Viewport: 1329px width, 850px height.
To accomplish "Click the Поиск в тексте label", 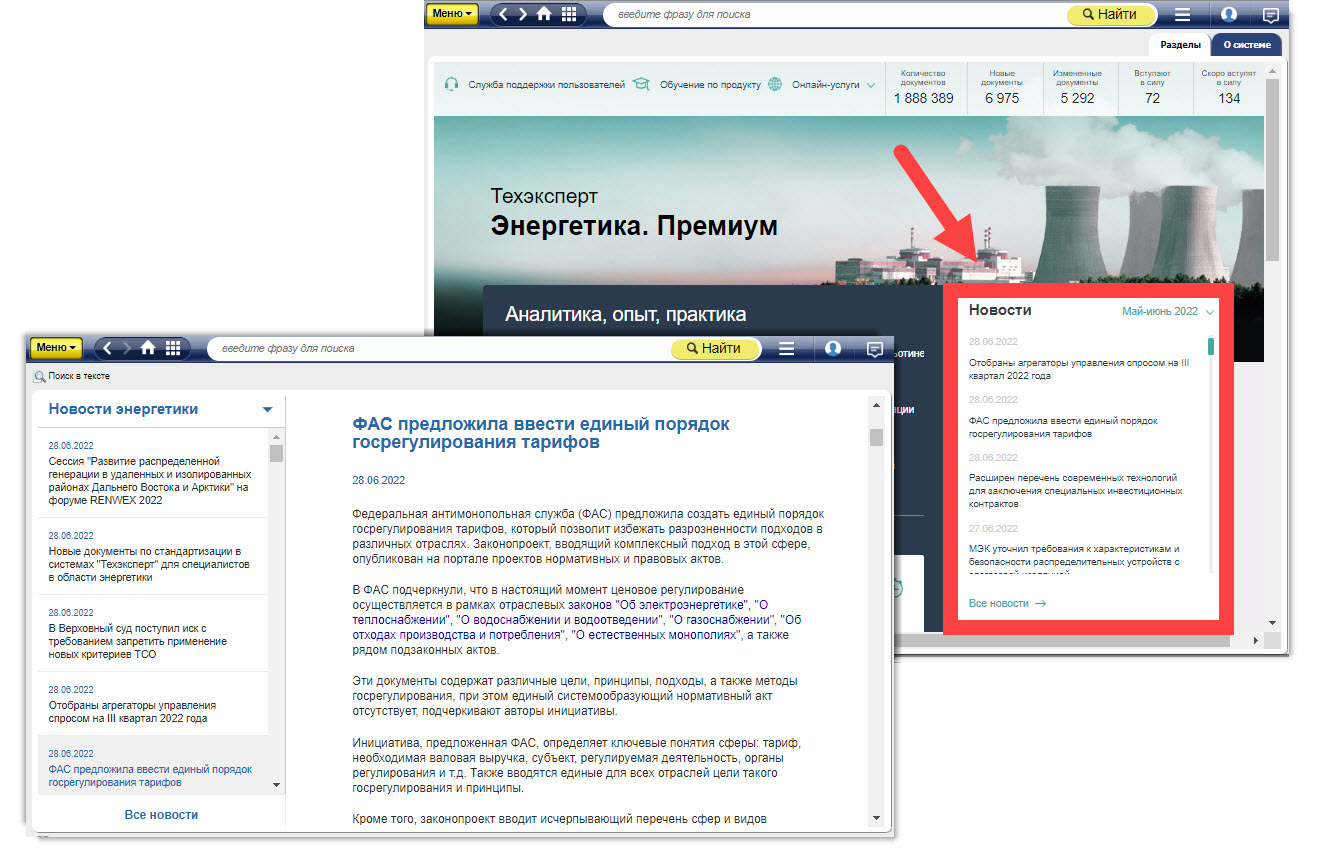I will coord(79,377).
